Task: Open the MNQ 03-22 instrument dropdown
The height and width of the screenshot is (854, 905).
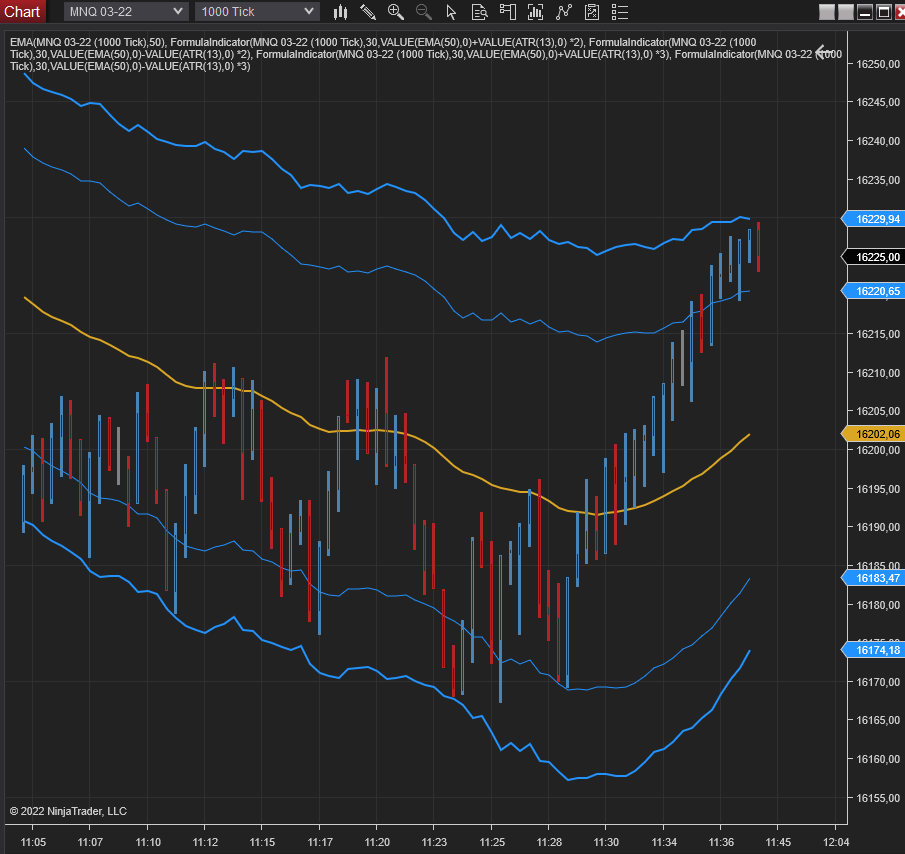Action: (x=126, y=12)
